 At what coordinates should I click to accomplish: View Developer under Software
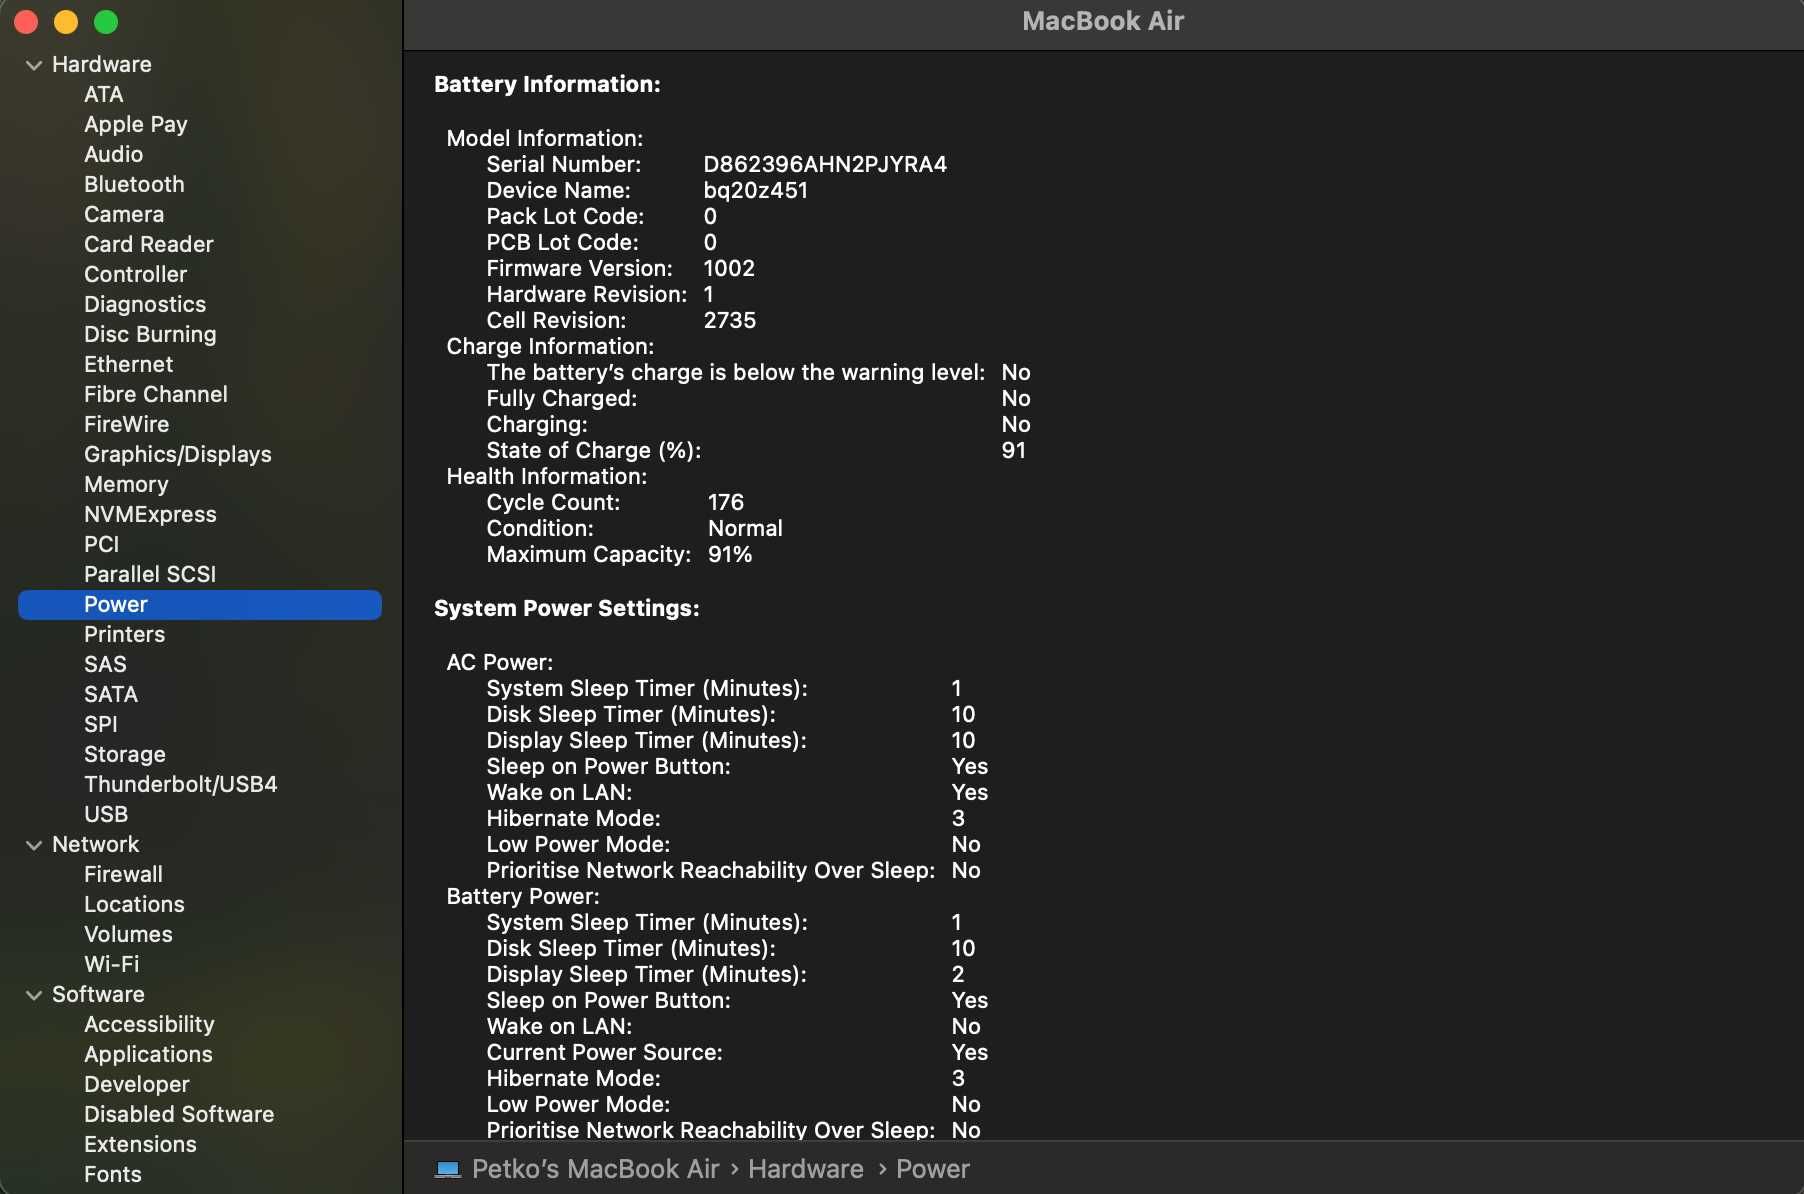click(137, 1084)
